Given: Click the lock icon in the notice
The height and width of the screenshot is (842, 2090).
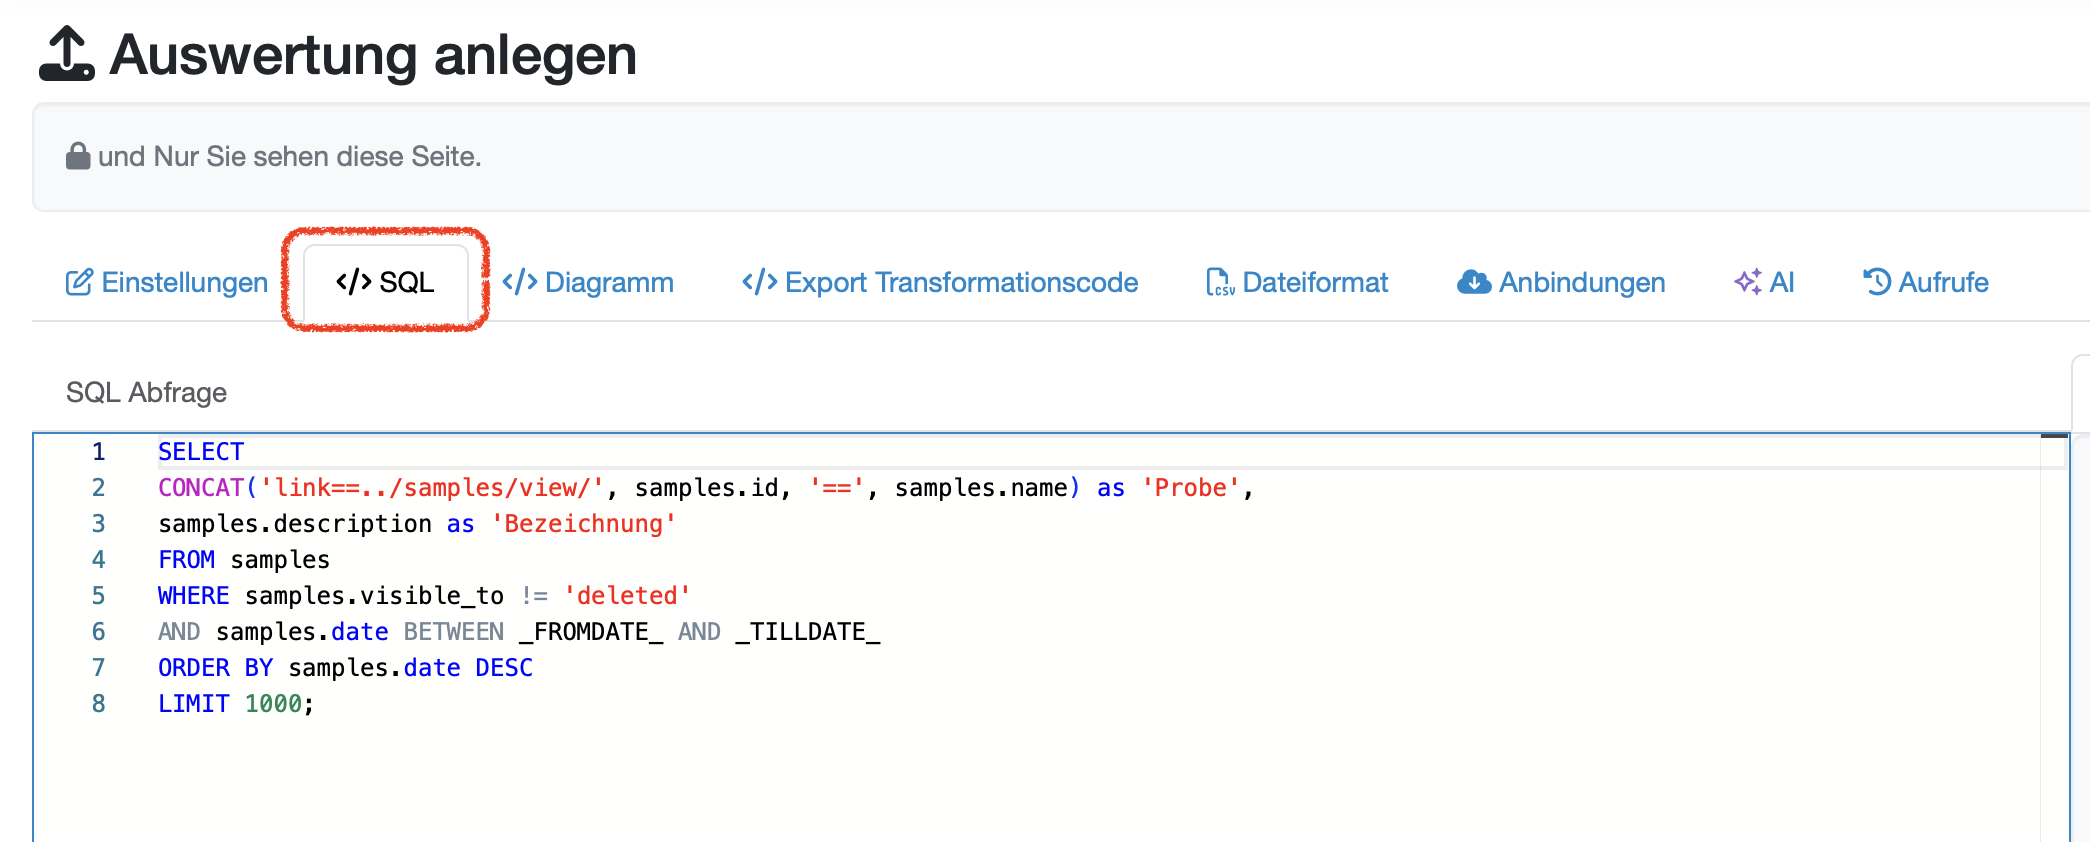Looking at the screenshot, I should [78, 156].
